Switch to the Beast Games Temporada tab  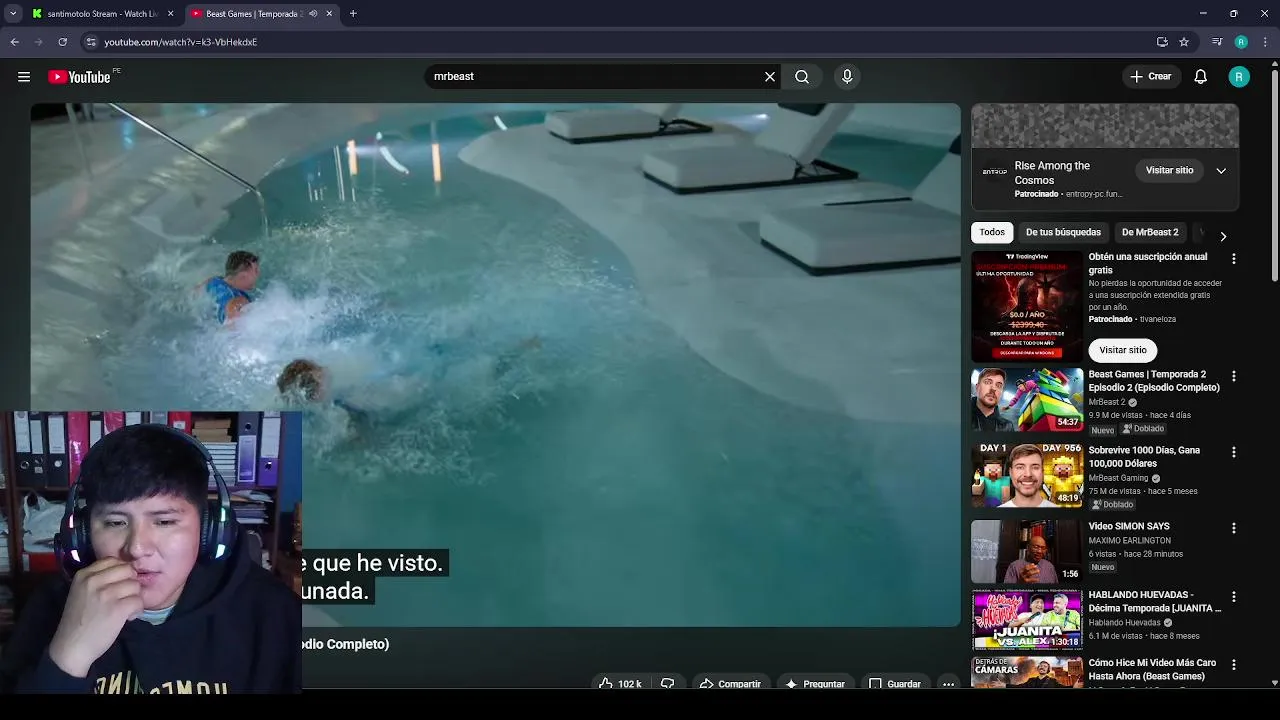(x=252, y=14)
